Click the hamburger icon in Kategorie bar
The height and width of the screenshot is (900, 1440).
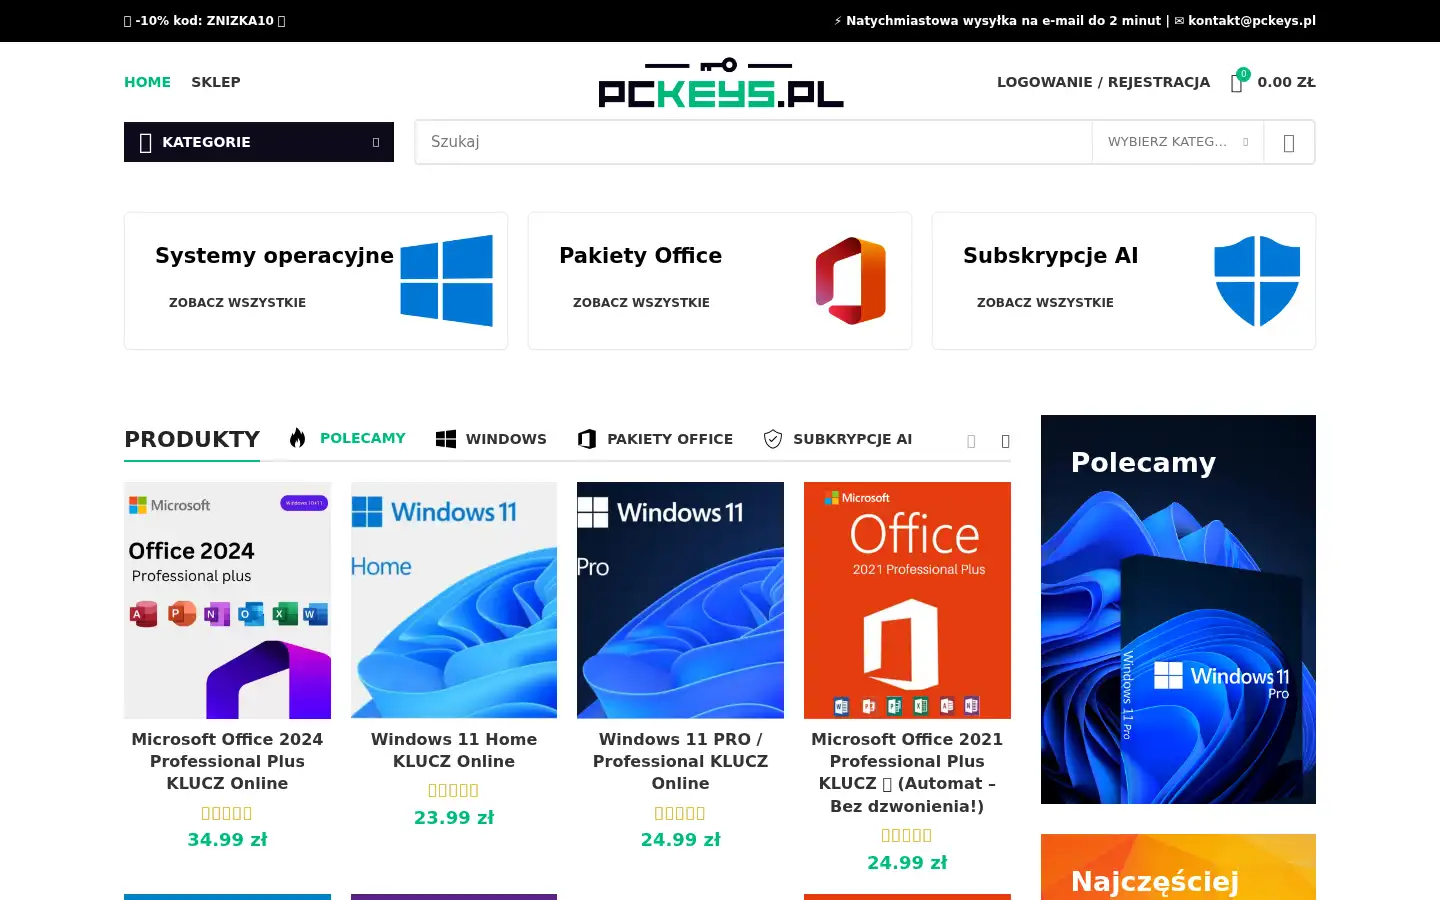[145, 143]
